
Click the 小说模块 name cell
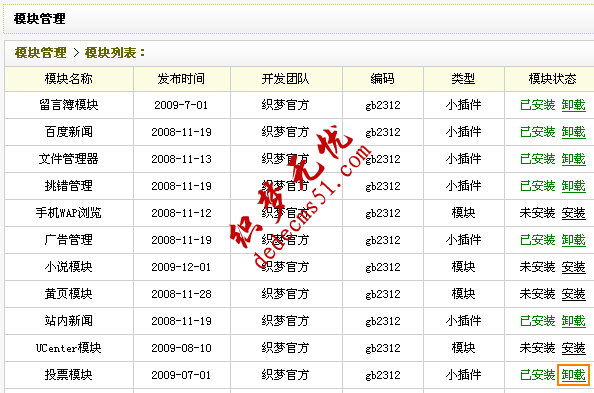[69, 267]
